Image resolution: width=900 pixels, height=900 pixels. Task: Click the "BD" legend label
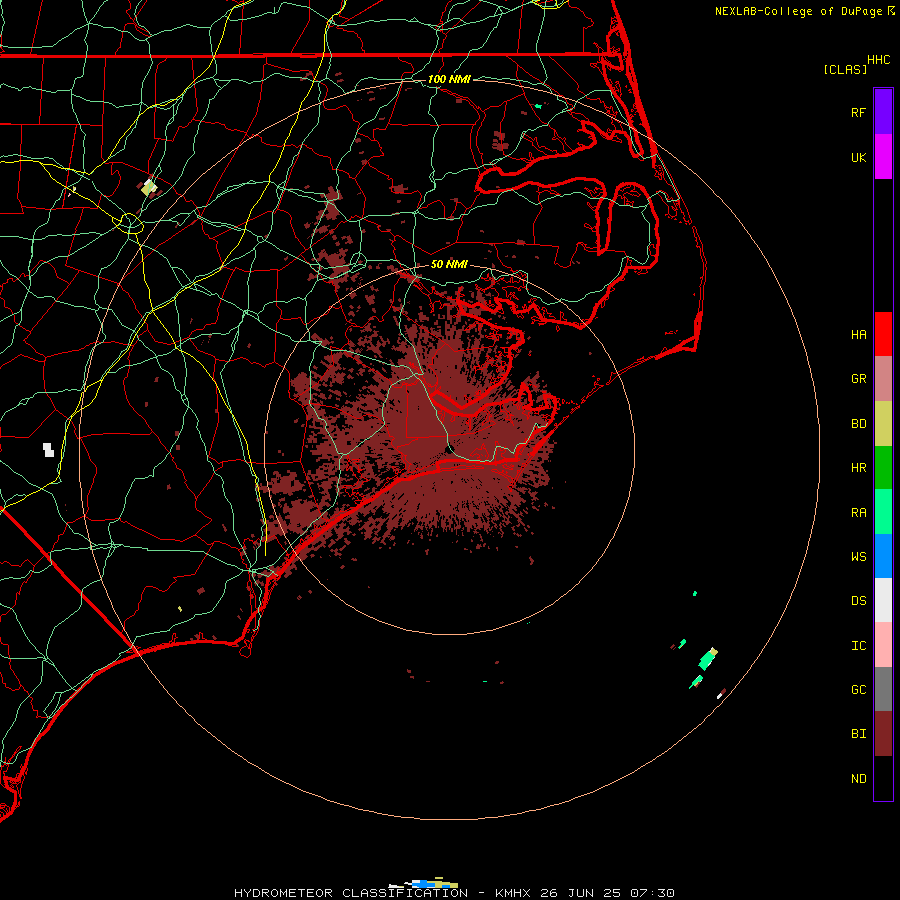point(858,424)
